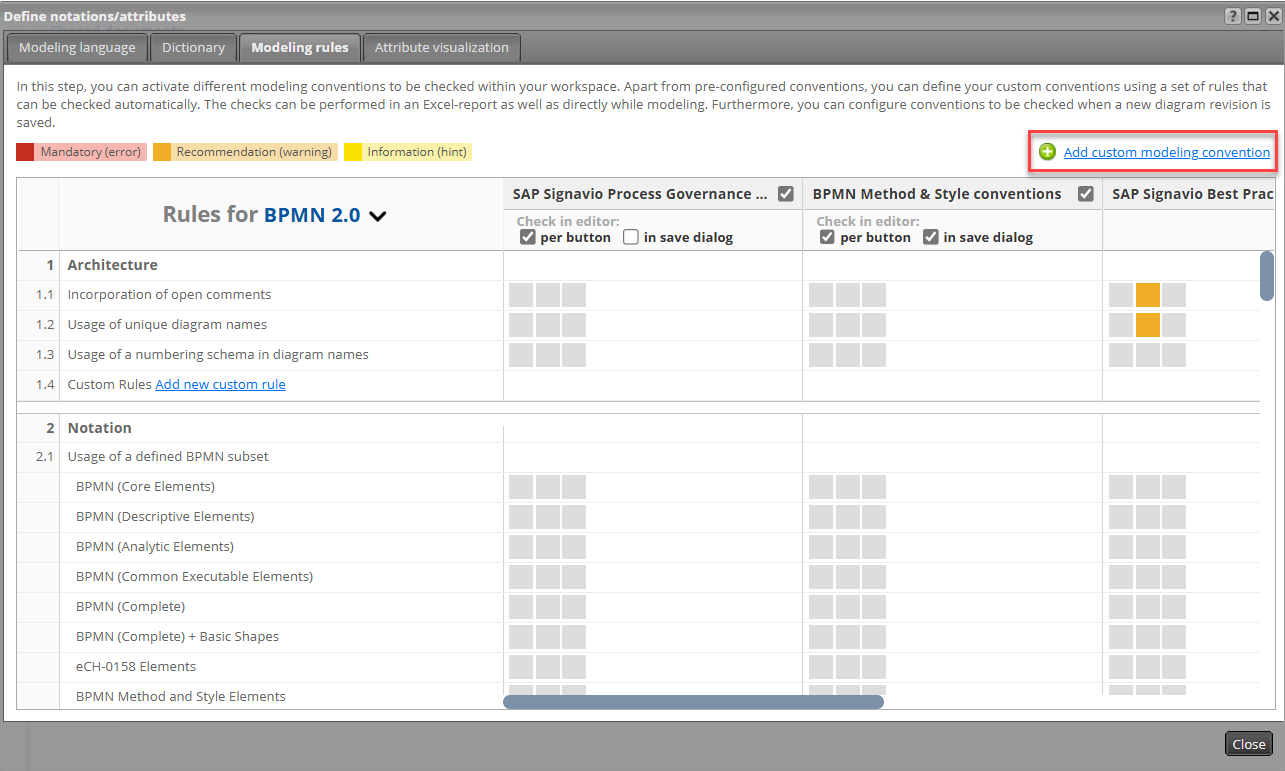Select the 'BPMN (Common Executable Elements)' row label
The image size is (1285, 771).
point(194,577)
